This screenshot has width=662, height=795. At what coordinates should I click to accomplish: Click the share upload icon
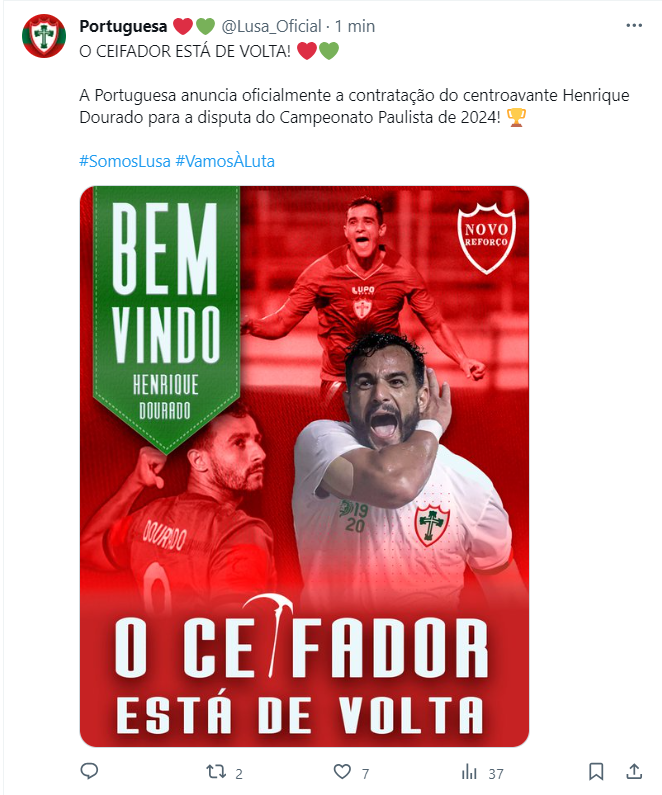point(634,771)
